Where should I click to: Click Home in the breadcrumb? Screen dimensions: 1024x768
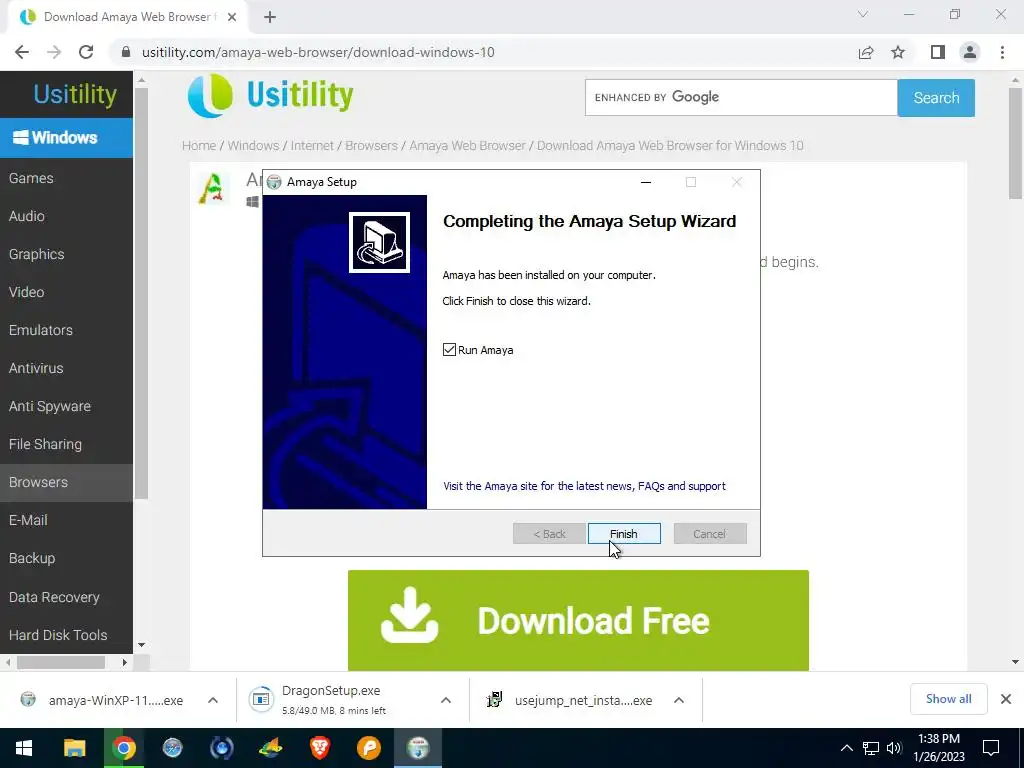(199, 146)
